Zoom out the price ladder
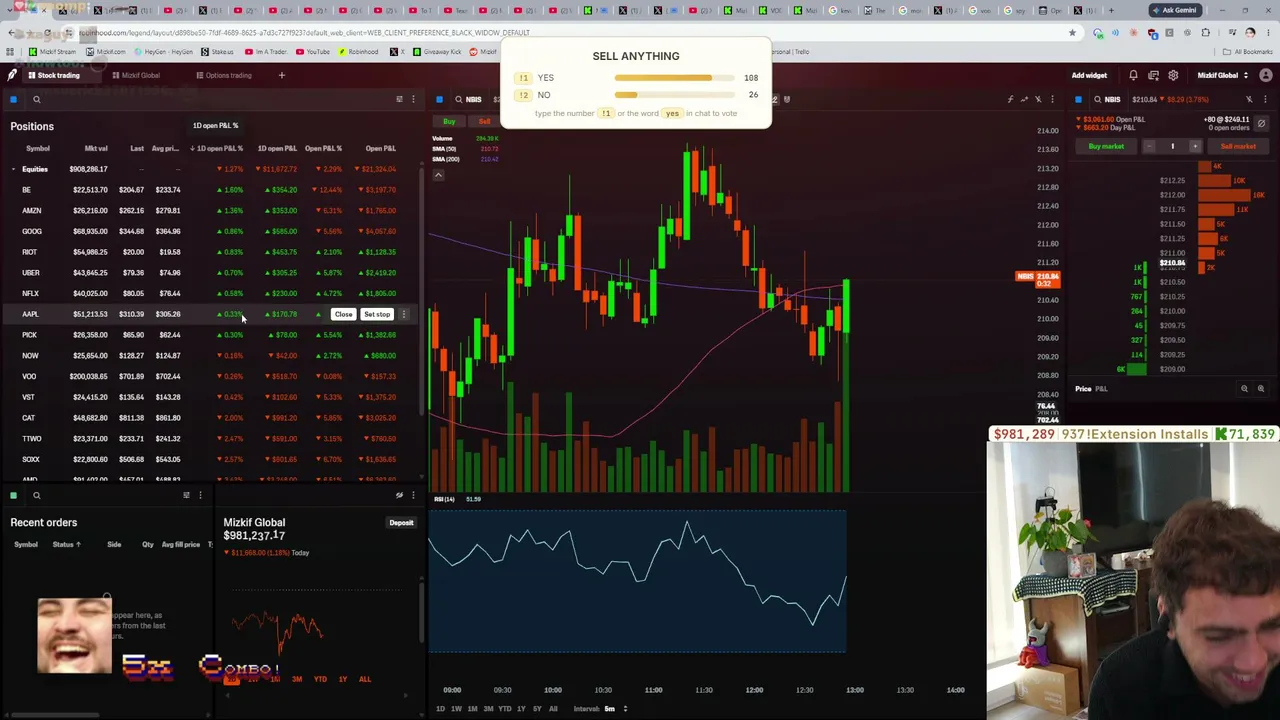The width and height of the screenshot is (1280, 720). 1245,389
